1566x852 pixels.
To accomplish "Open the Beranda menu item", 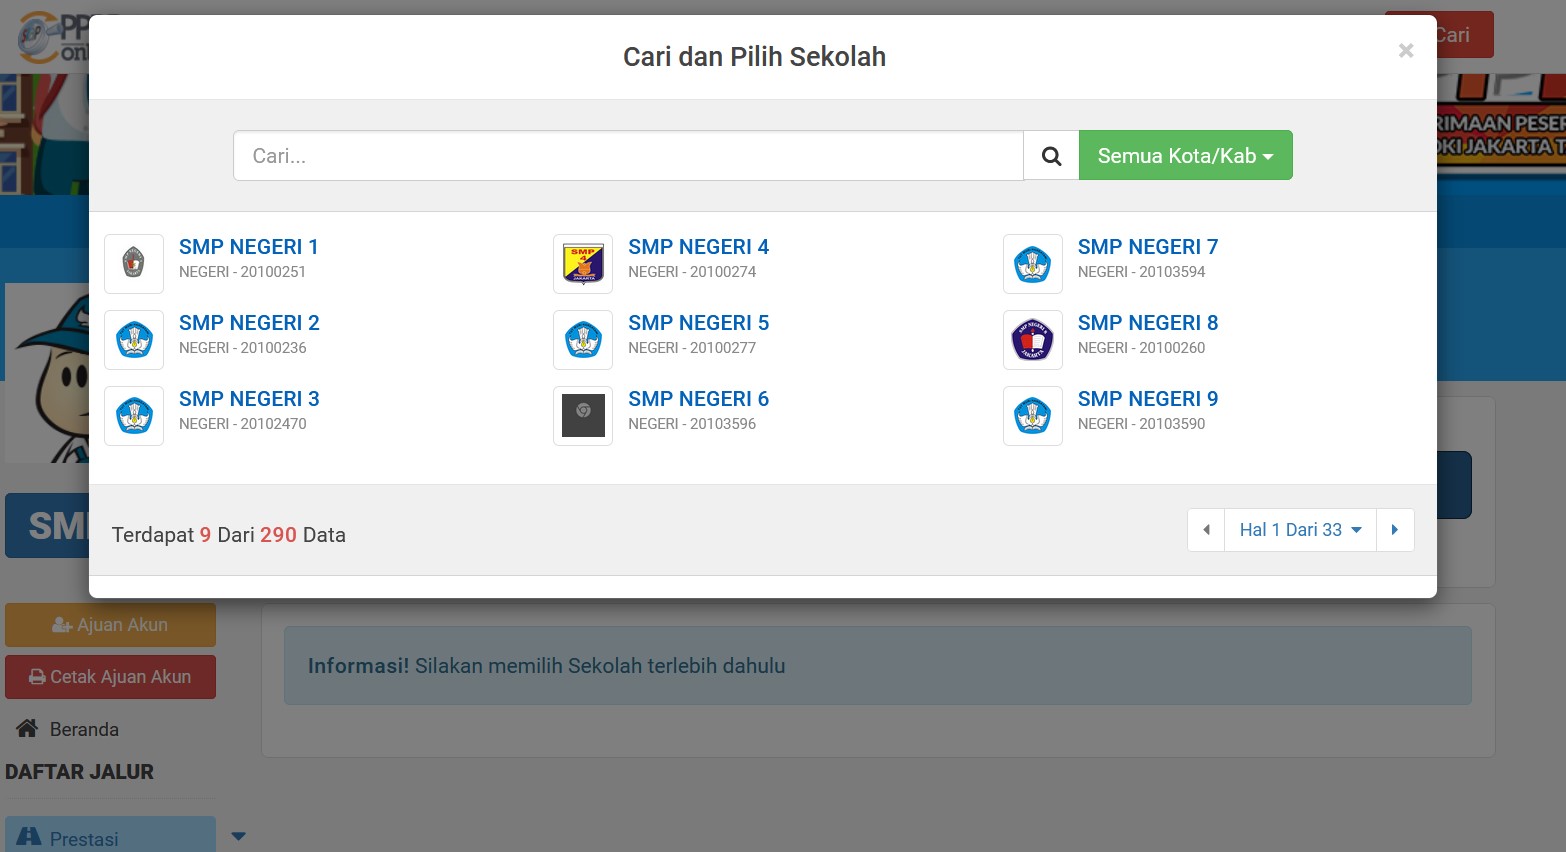I will [84, 730].
